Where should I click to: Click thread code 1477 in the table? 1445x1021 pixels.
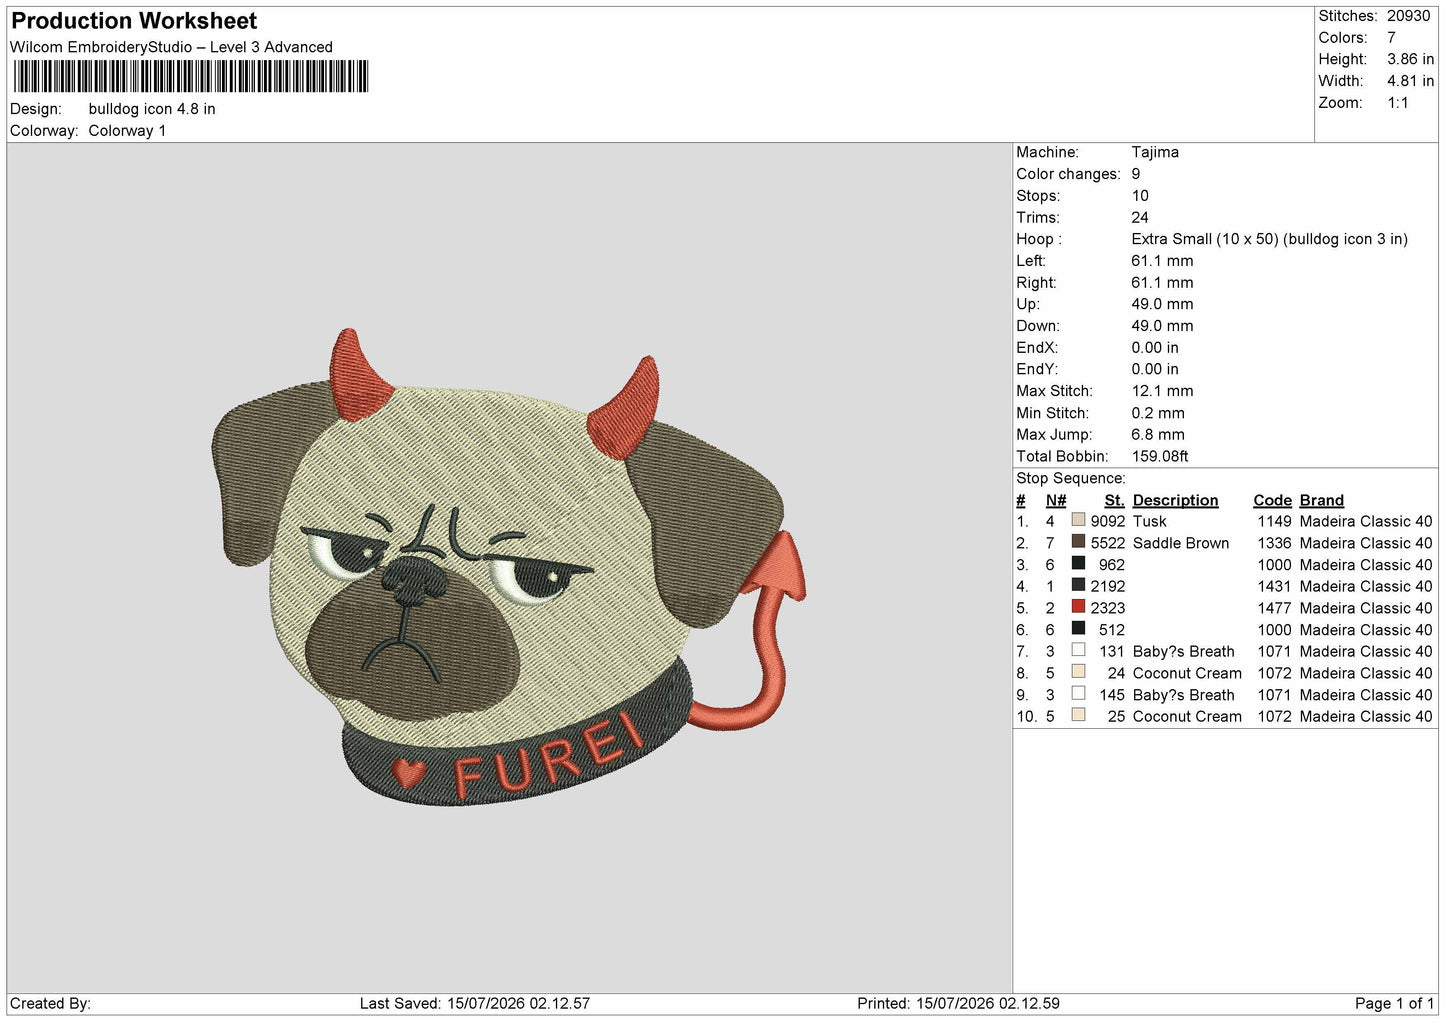1274,608
